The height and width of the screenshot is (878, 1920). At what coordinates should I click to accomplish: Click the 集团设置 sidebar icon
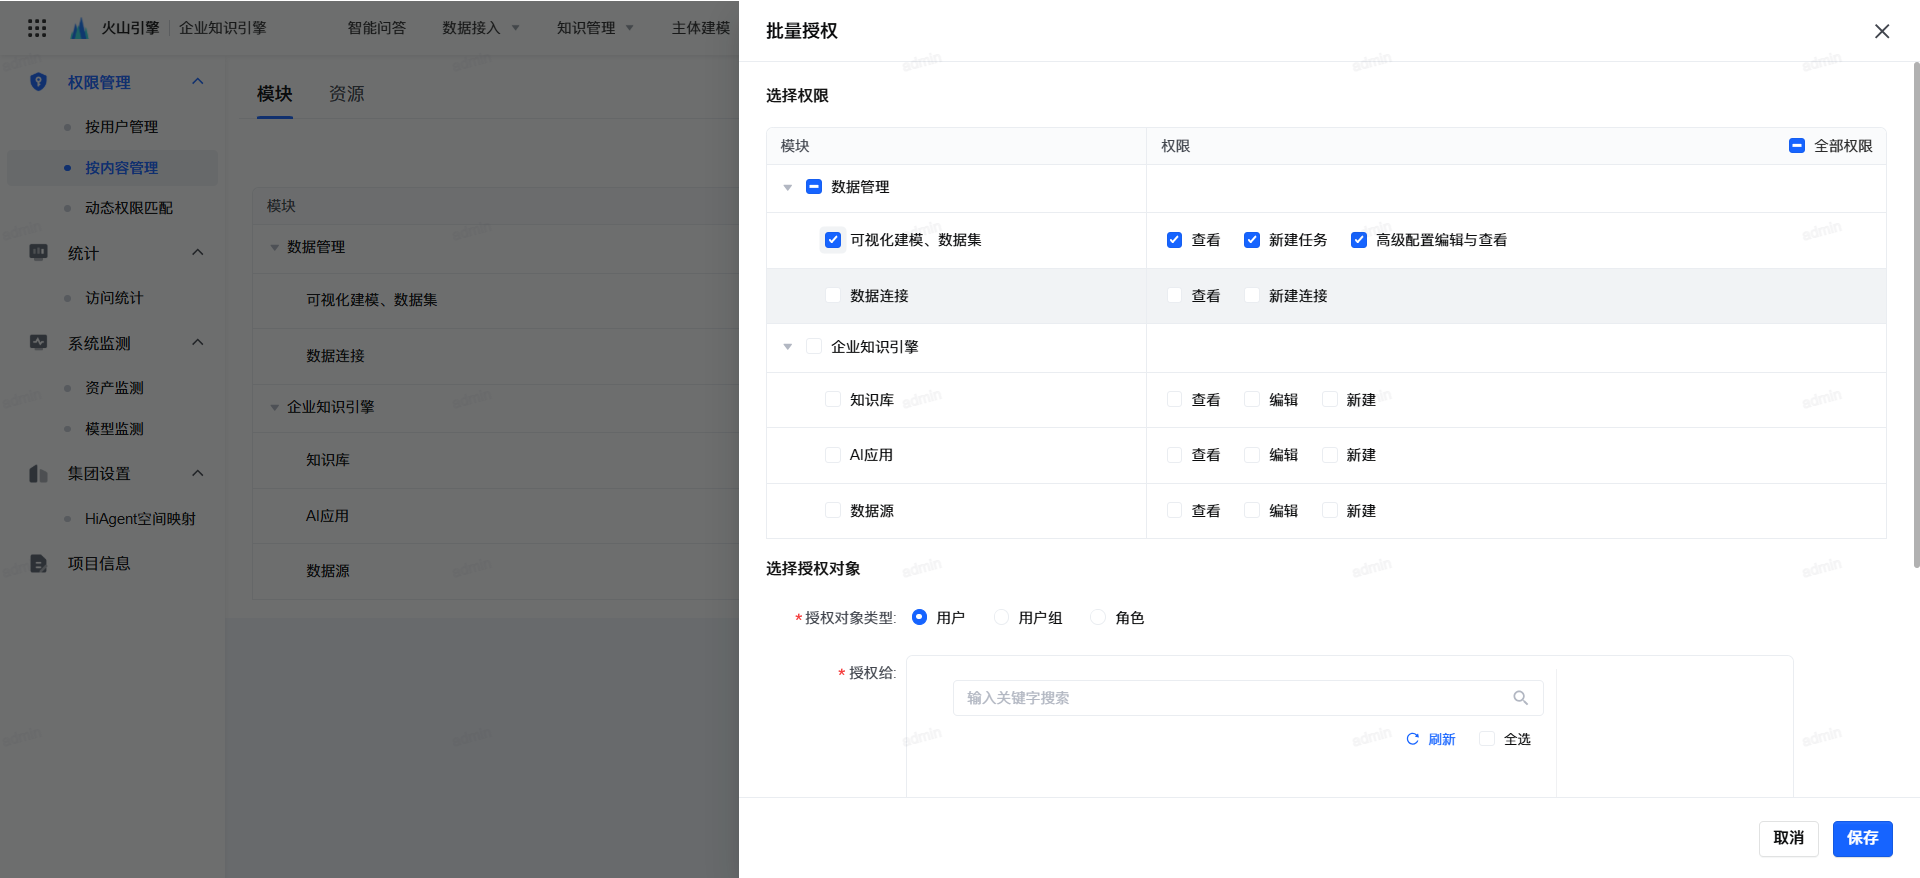pos(38,473)
